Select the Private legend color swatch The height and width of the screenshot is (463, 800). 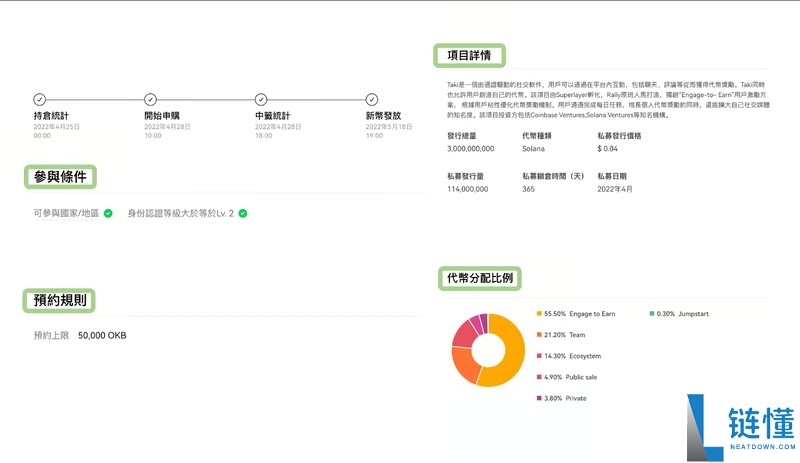pos(539,398)
